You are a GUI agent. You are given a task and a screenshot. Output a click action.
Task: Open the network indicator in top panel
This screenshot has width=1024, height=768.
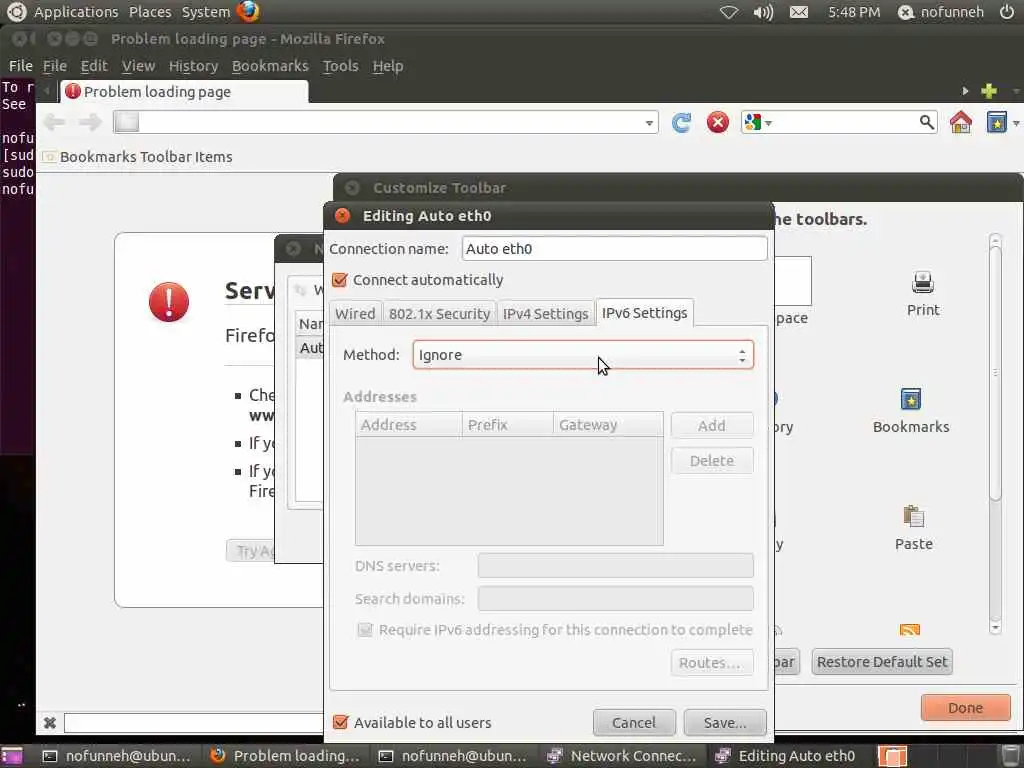click(728, 12)
